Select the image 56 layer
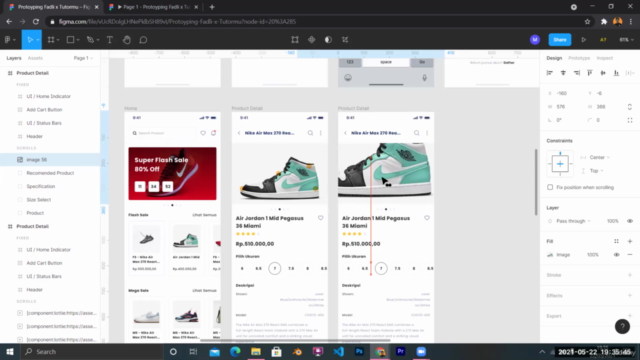 (x=50, y=160)
